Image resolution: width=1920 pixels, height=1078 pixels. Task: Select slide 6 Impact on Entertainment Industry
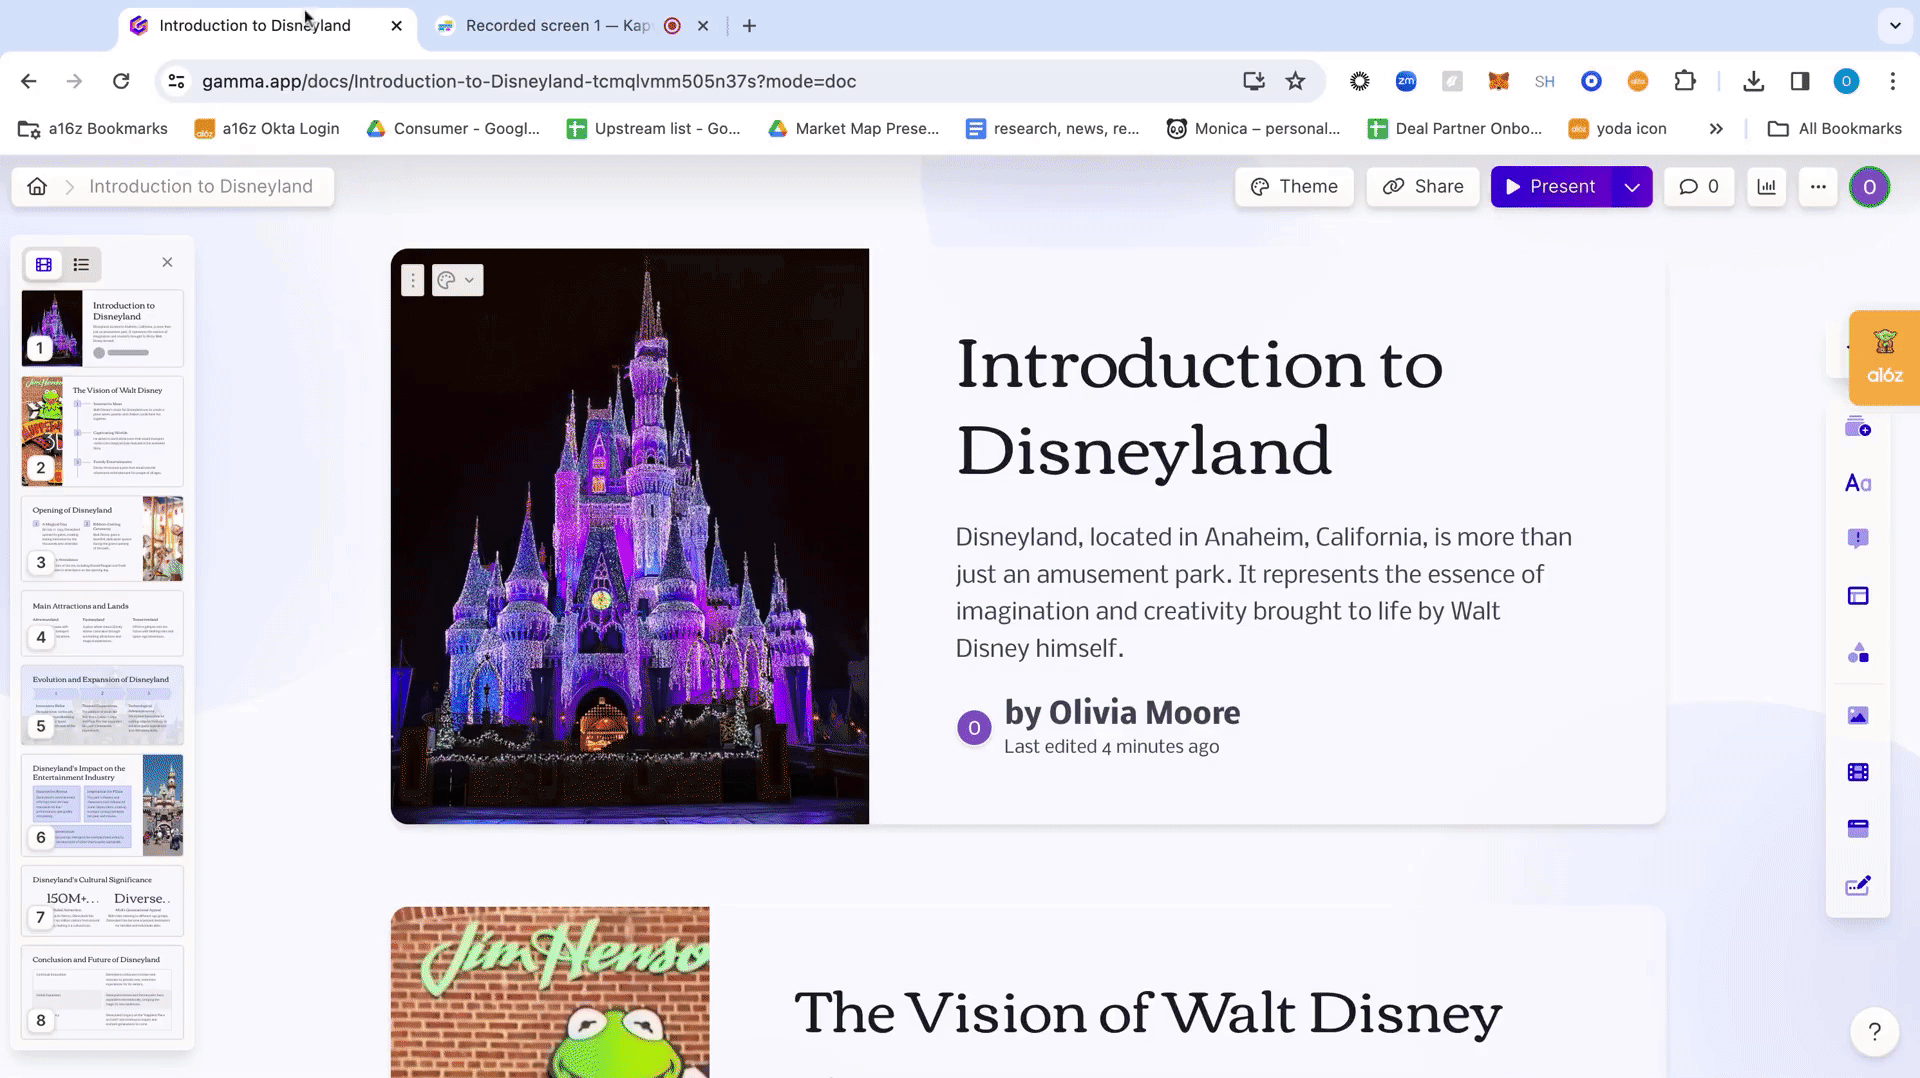pyautogui.click(x=102, y=805)
